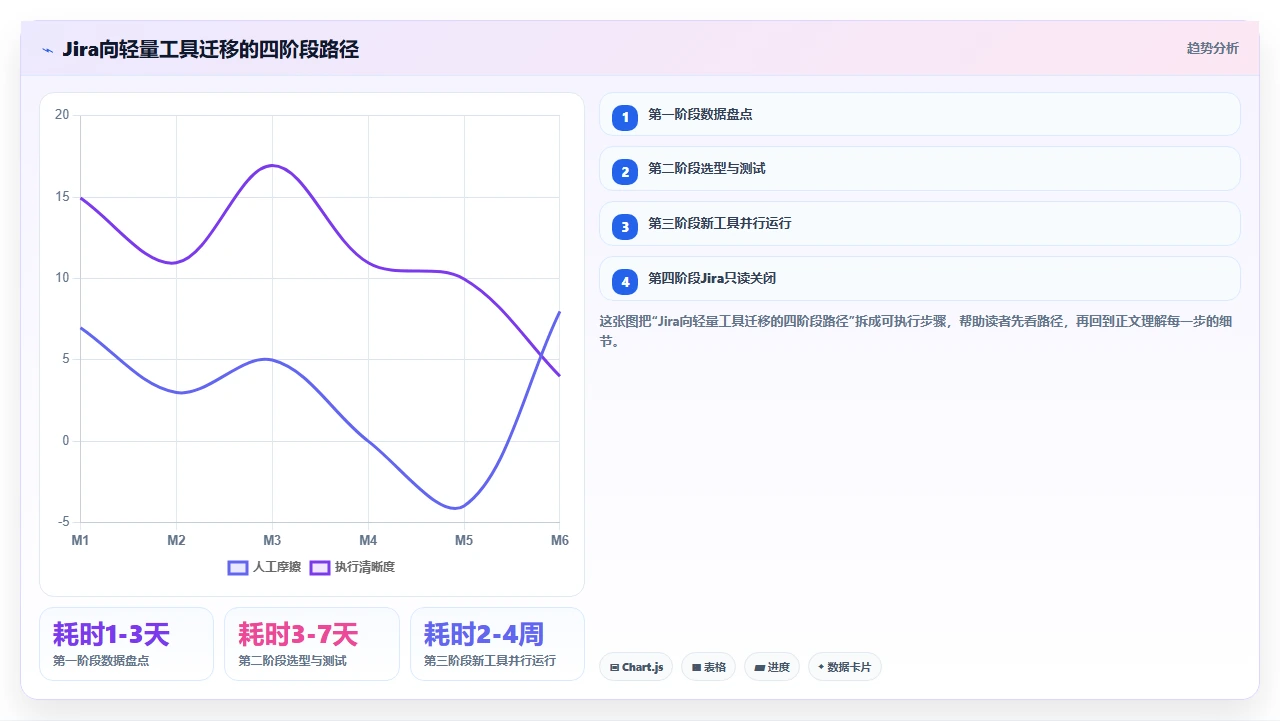This screenshot has height=721, width=1280.
Task: Select the 第三阶段新工具并行运行 step row
Action: (919, 224)
